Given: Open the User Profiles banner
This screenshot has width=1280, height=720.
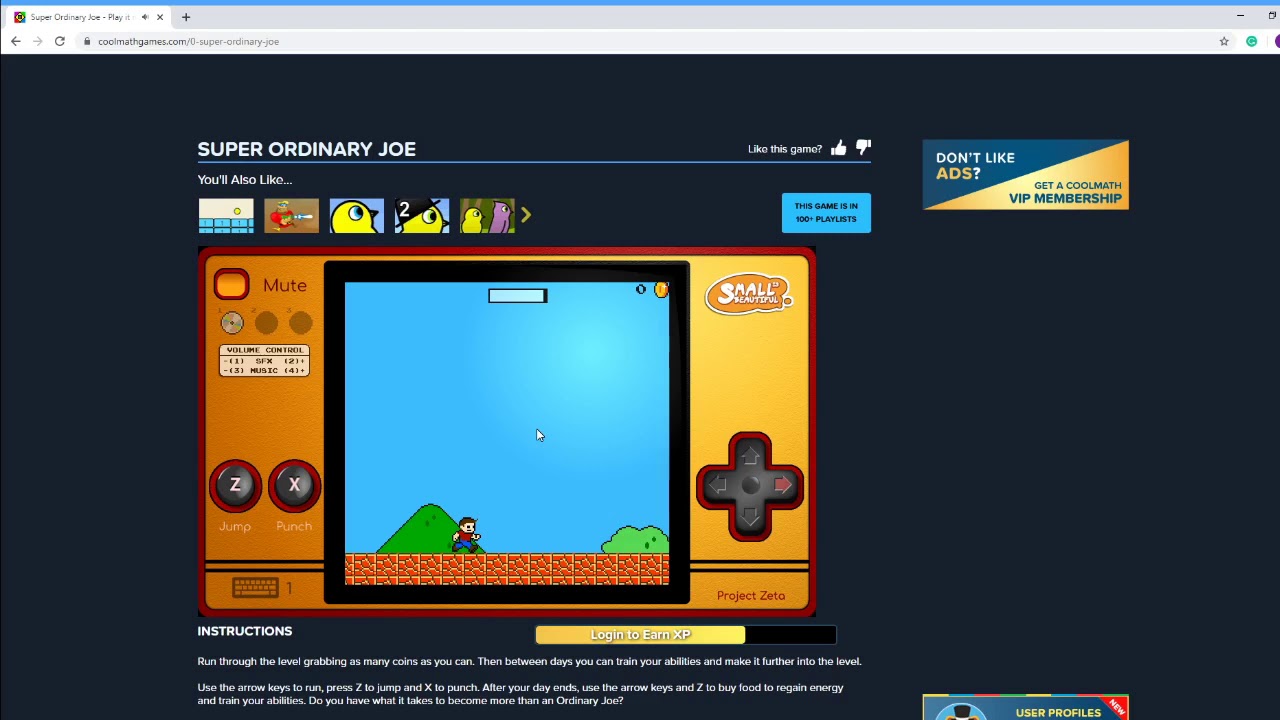Looking at the screenshot, I should click(1025, 707).
